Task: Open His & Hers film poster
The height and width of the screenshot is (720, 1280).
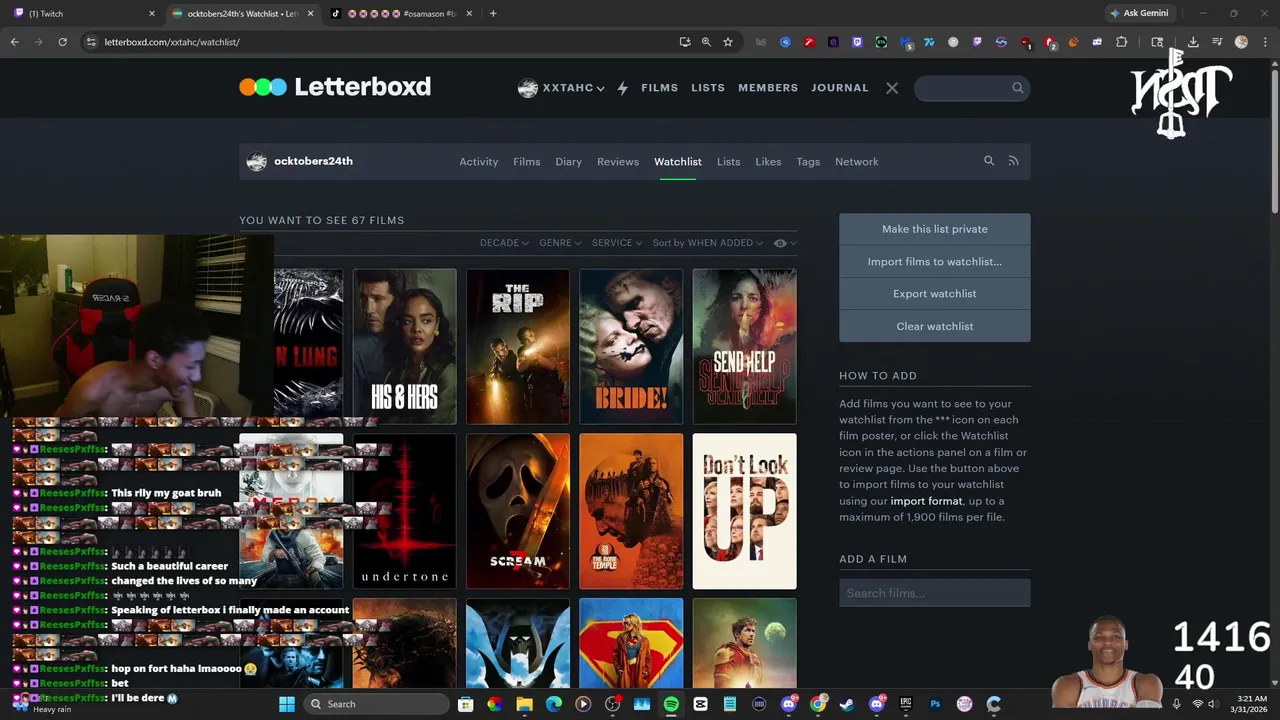Action: [404, 346]
